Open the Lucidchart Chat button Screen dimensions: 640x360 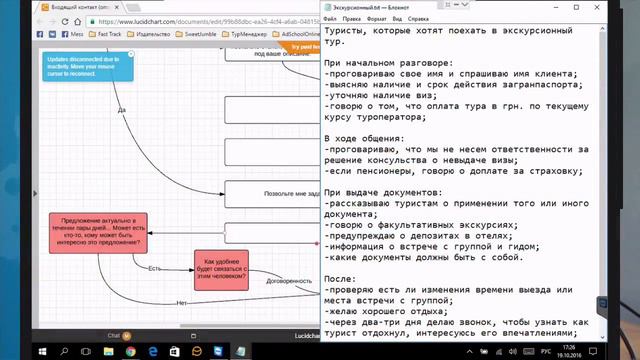click(x=119, y=336)
